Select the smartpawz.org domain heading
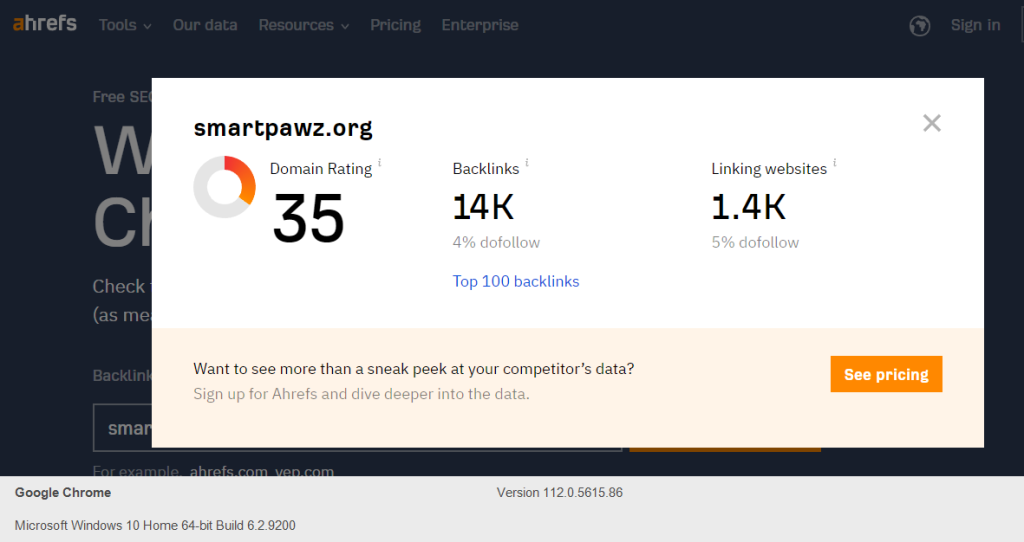Screen dimensions: 1024x542 (x=283, y=128)
